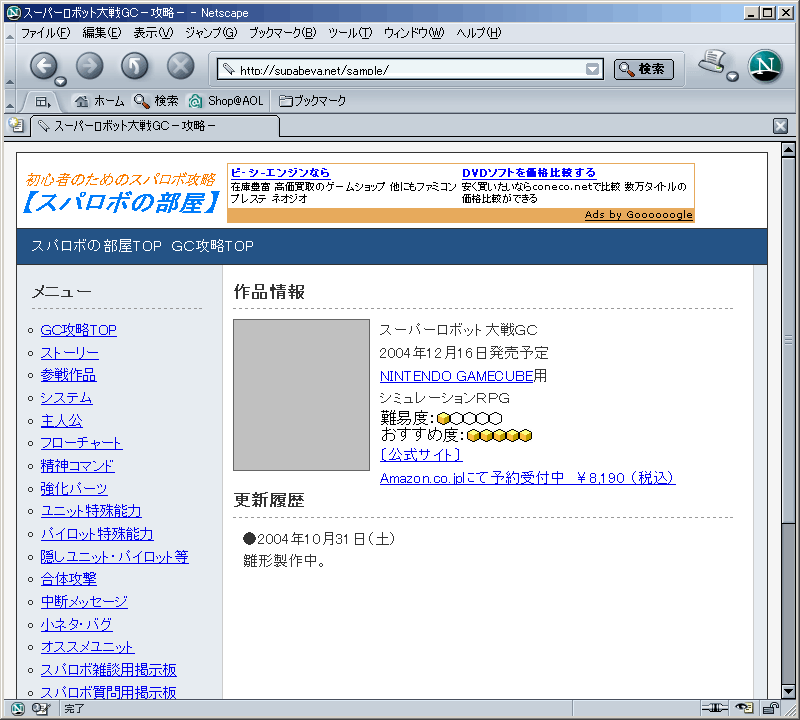800x720 pixels.
Task: Click the Ads by Goooooogle link
Action: 639,215
